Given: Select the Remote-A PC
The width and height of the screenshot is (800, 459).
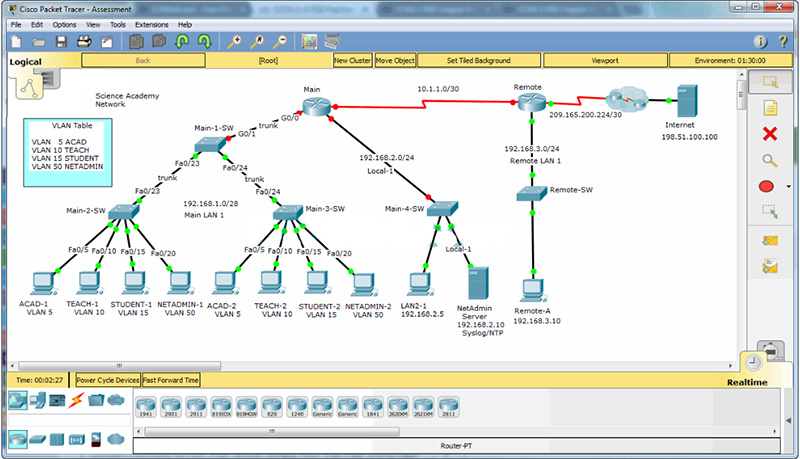Looking at the screenshot, I should (x=534, y=291).
